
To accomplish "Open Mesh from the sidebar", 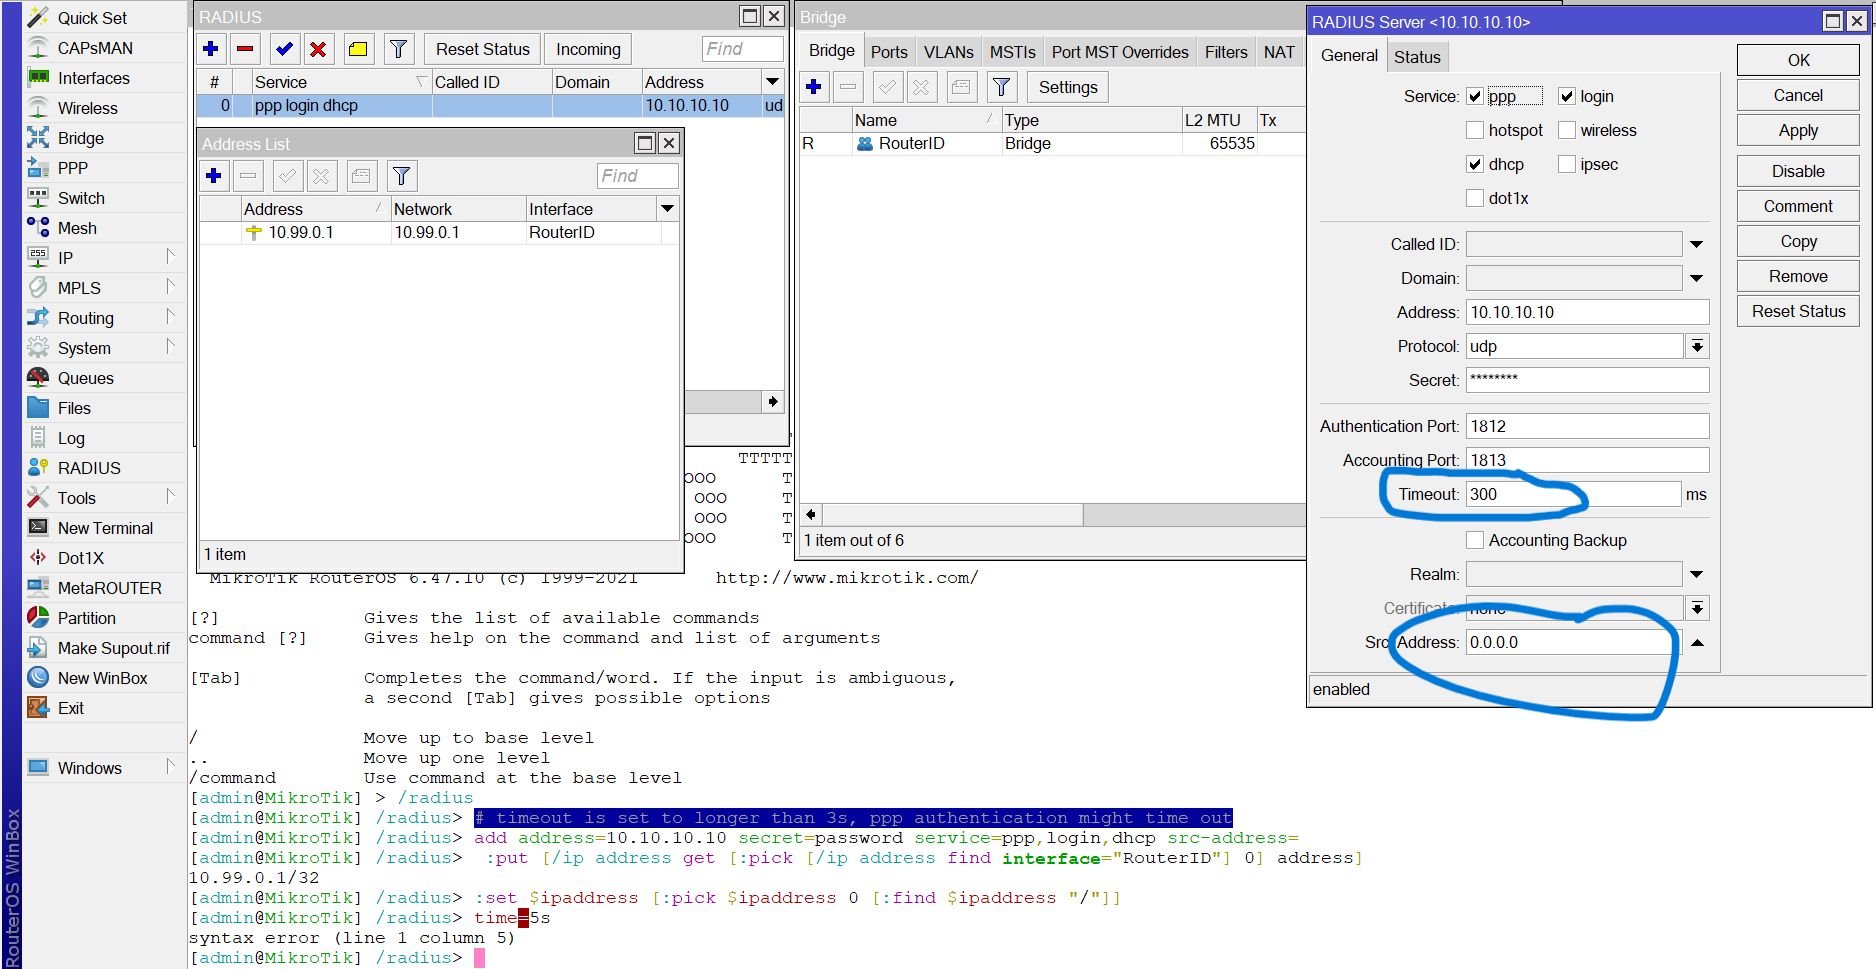I will 77,228.
